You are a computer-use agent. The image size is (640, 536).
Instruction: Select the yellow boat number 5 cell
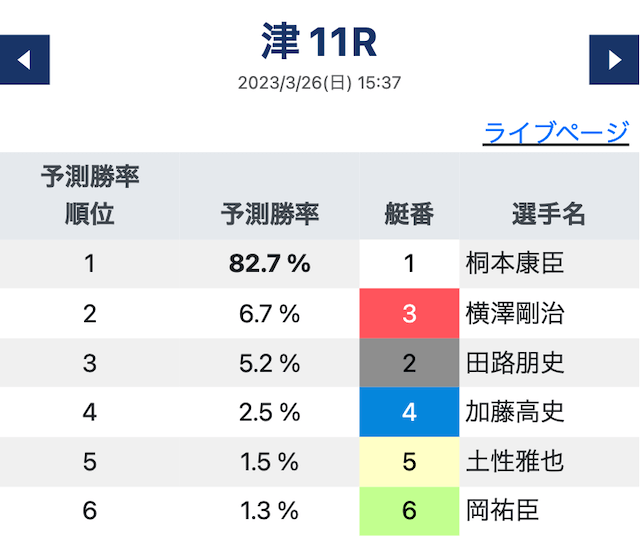(x=409, y=462)
